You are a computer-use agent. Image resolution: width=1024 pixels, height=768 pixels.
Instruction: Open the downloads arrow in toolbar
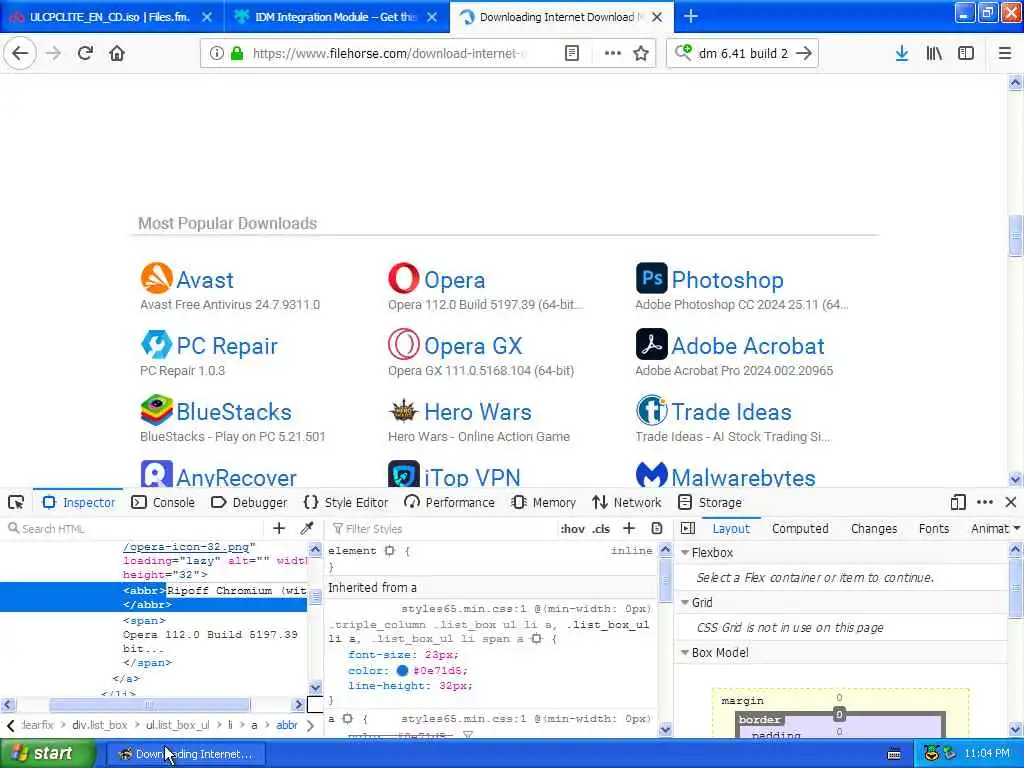pyautogui.click(x=902, y=54)
